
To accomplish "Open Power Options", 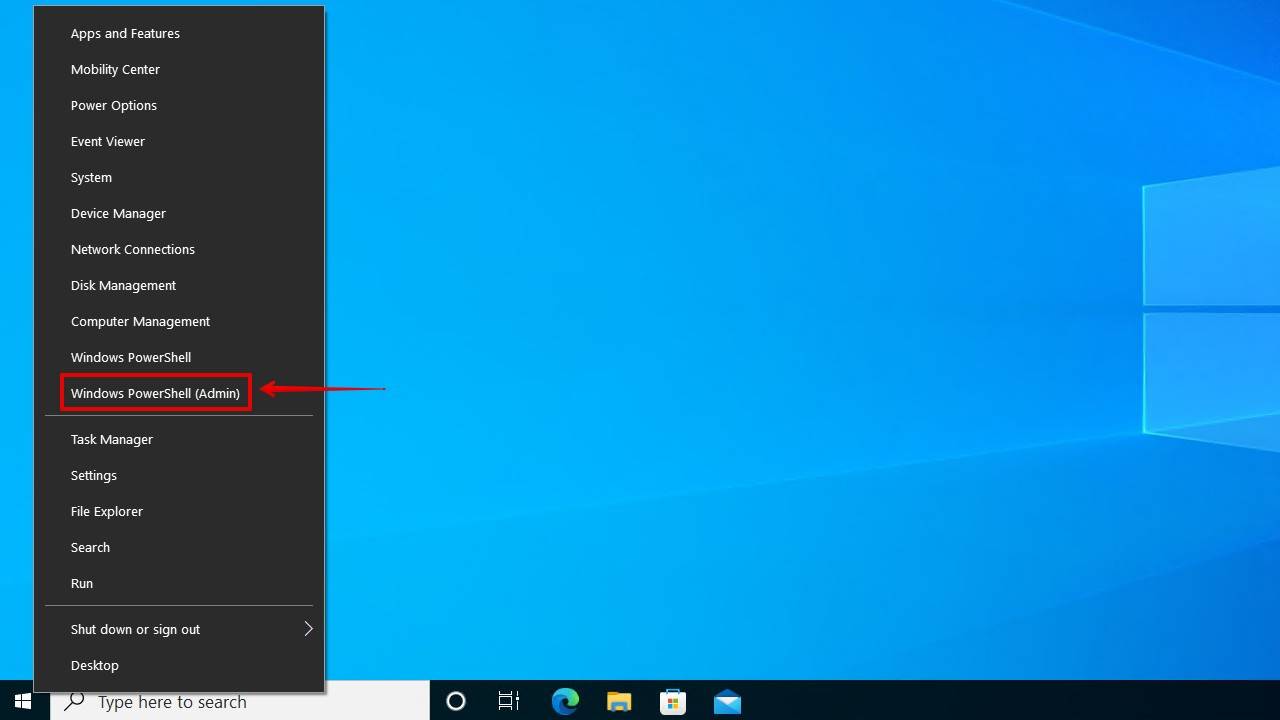I will [x=113, y=105].
